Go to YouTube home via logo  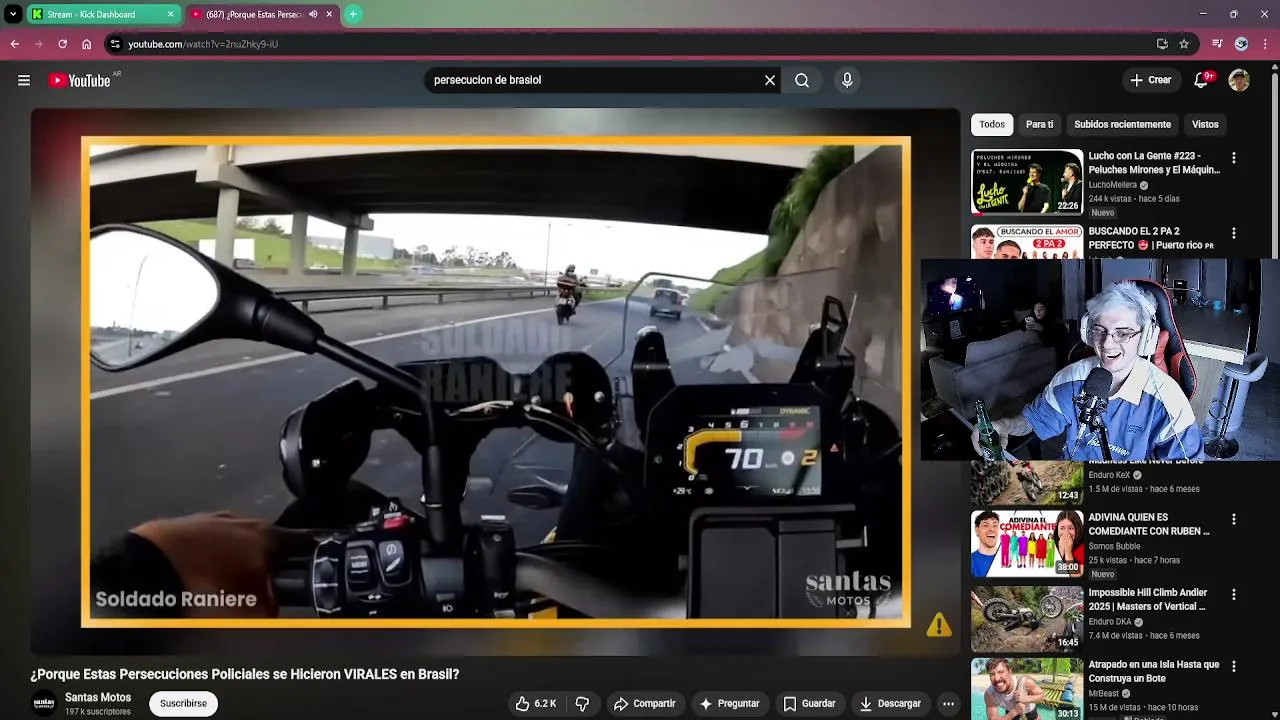point(80,80)
